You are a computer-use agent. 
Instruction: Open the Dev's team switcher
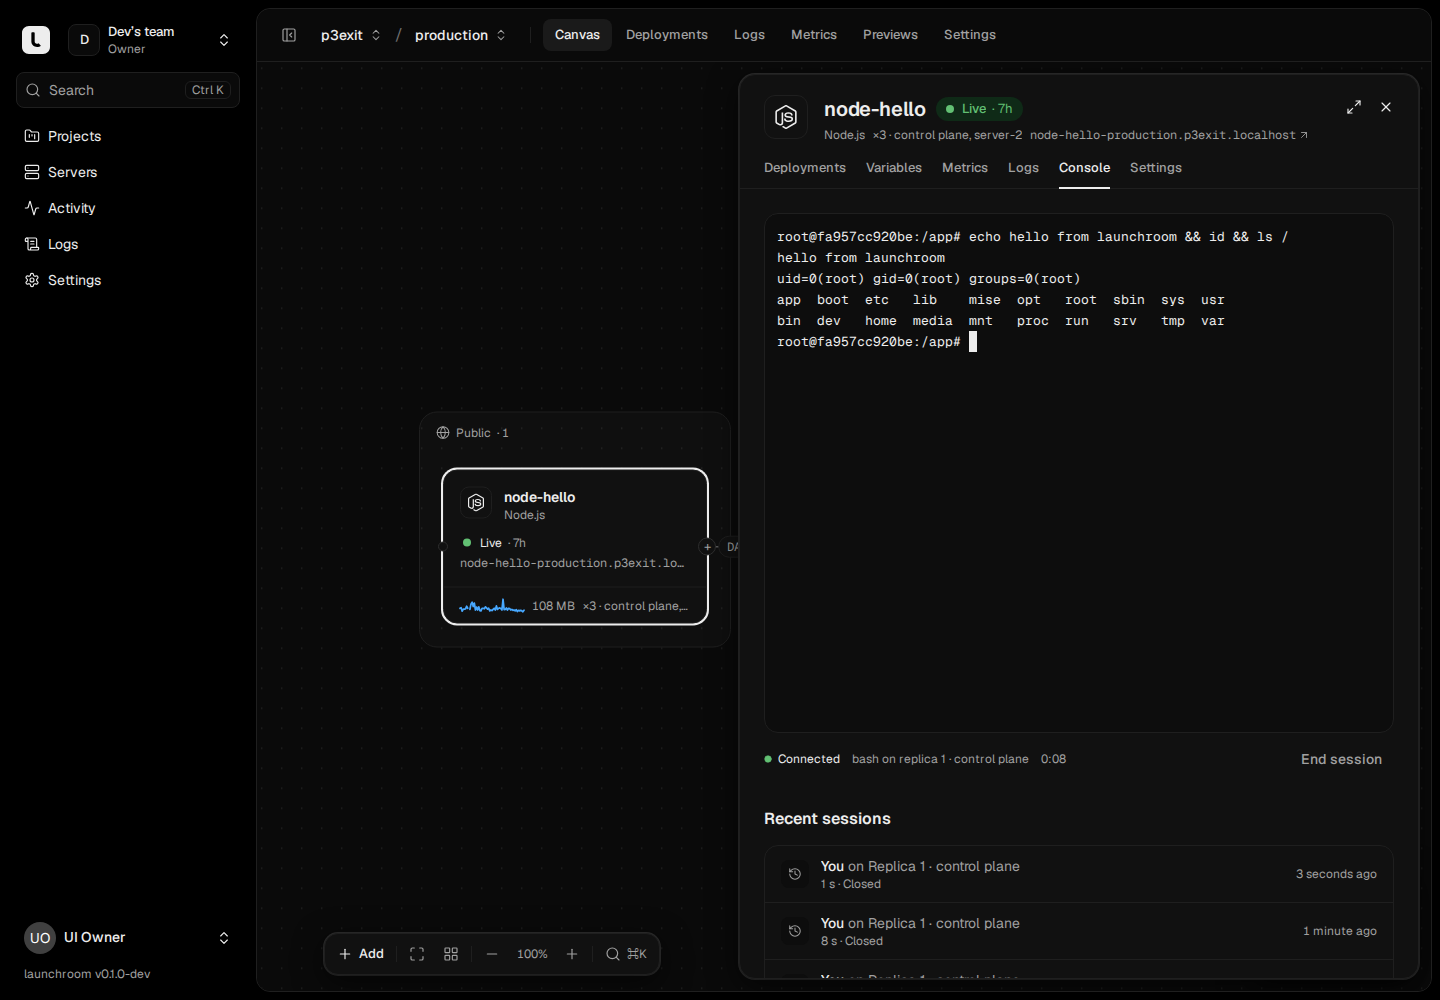(x=150, y=40)
